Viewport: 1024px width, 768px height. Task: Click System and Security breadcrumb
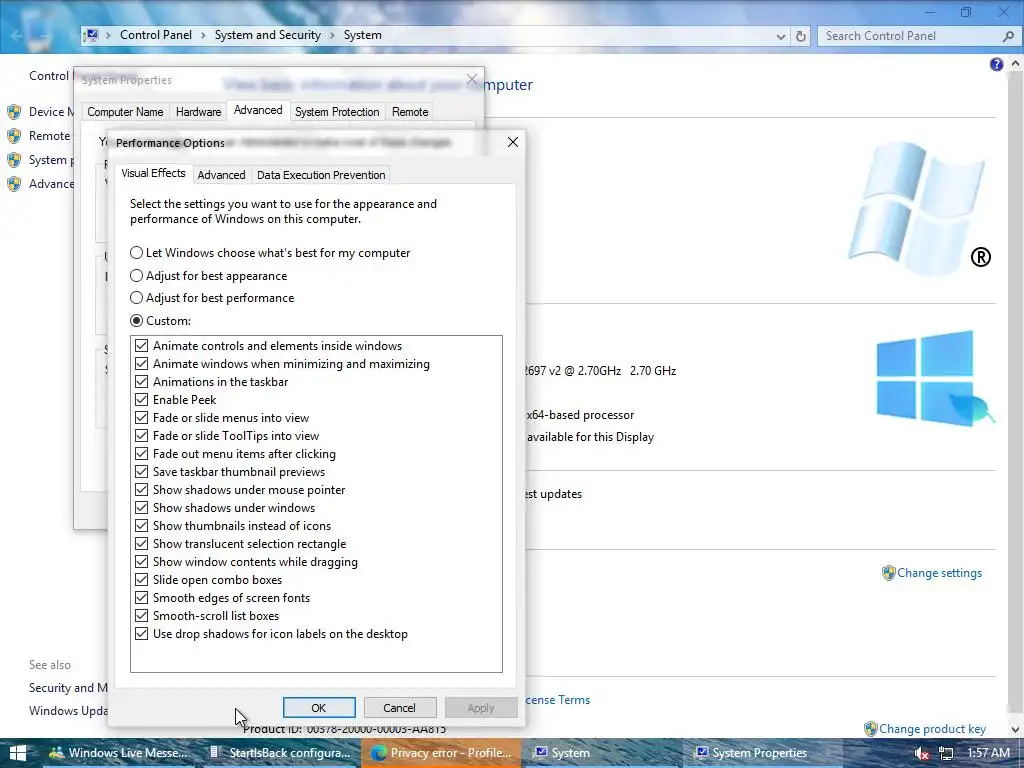(268, 35)
